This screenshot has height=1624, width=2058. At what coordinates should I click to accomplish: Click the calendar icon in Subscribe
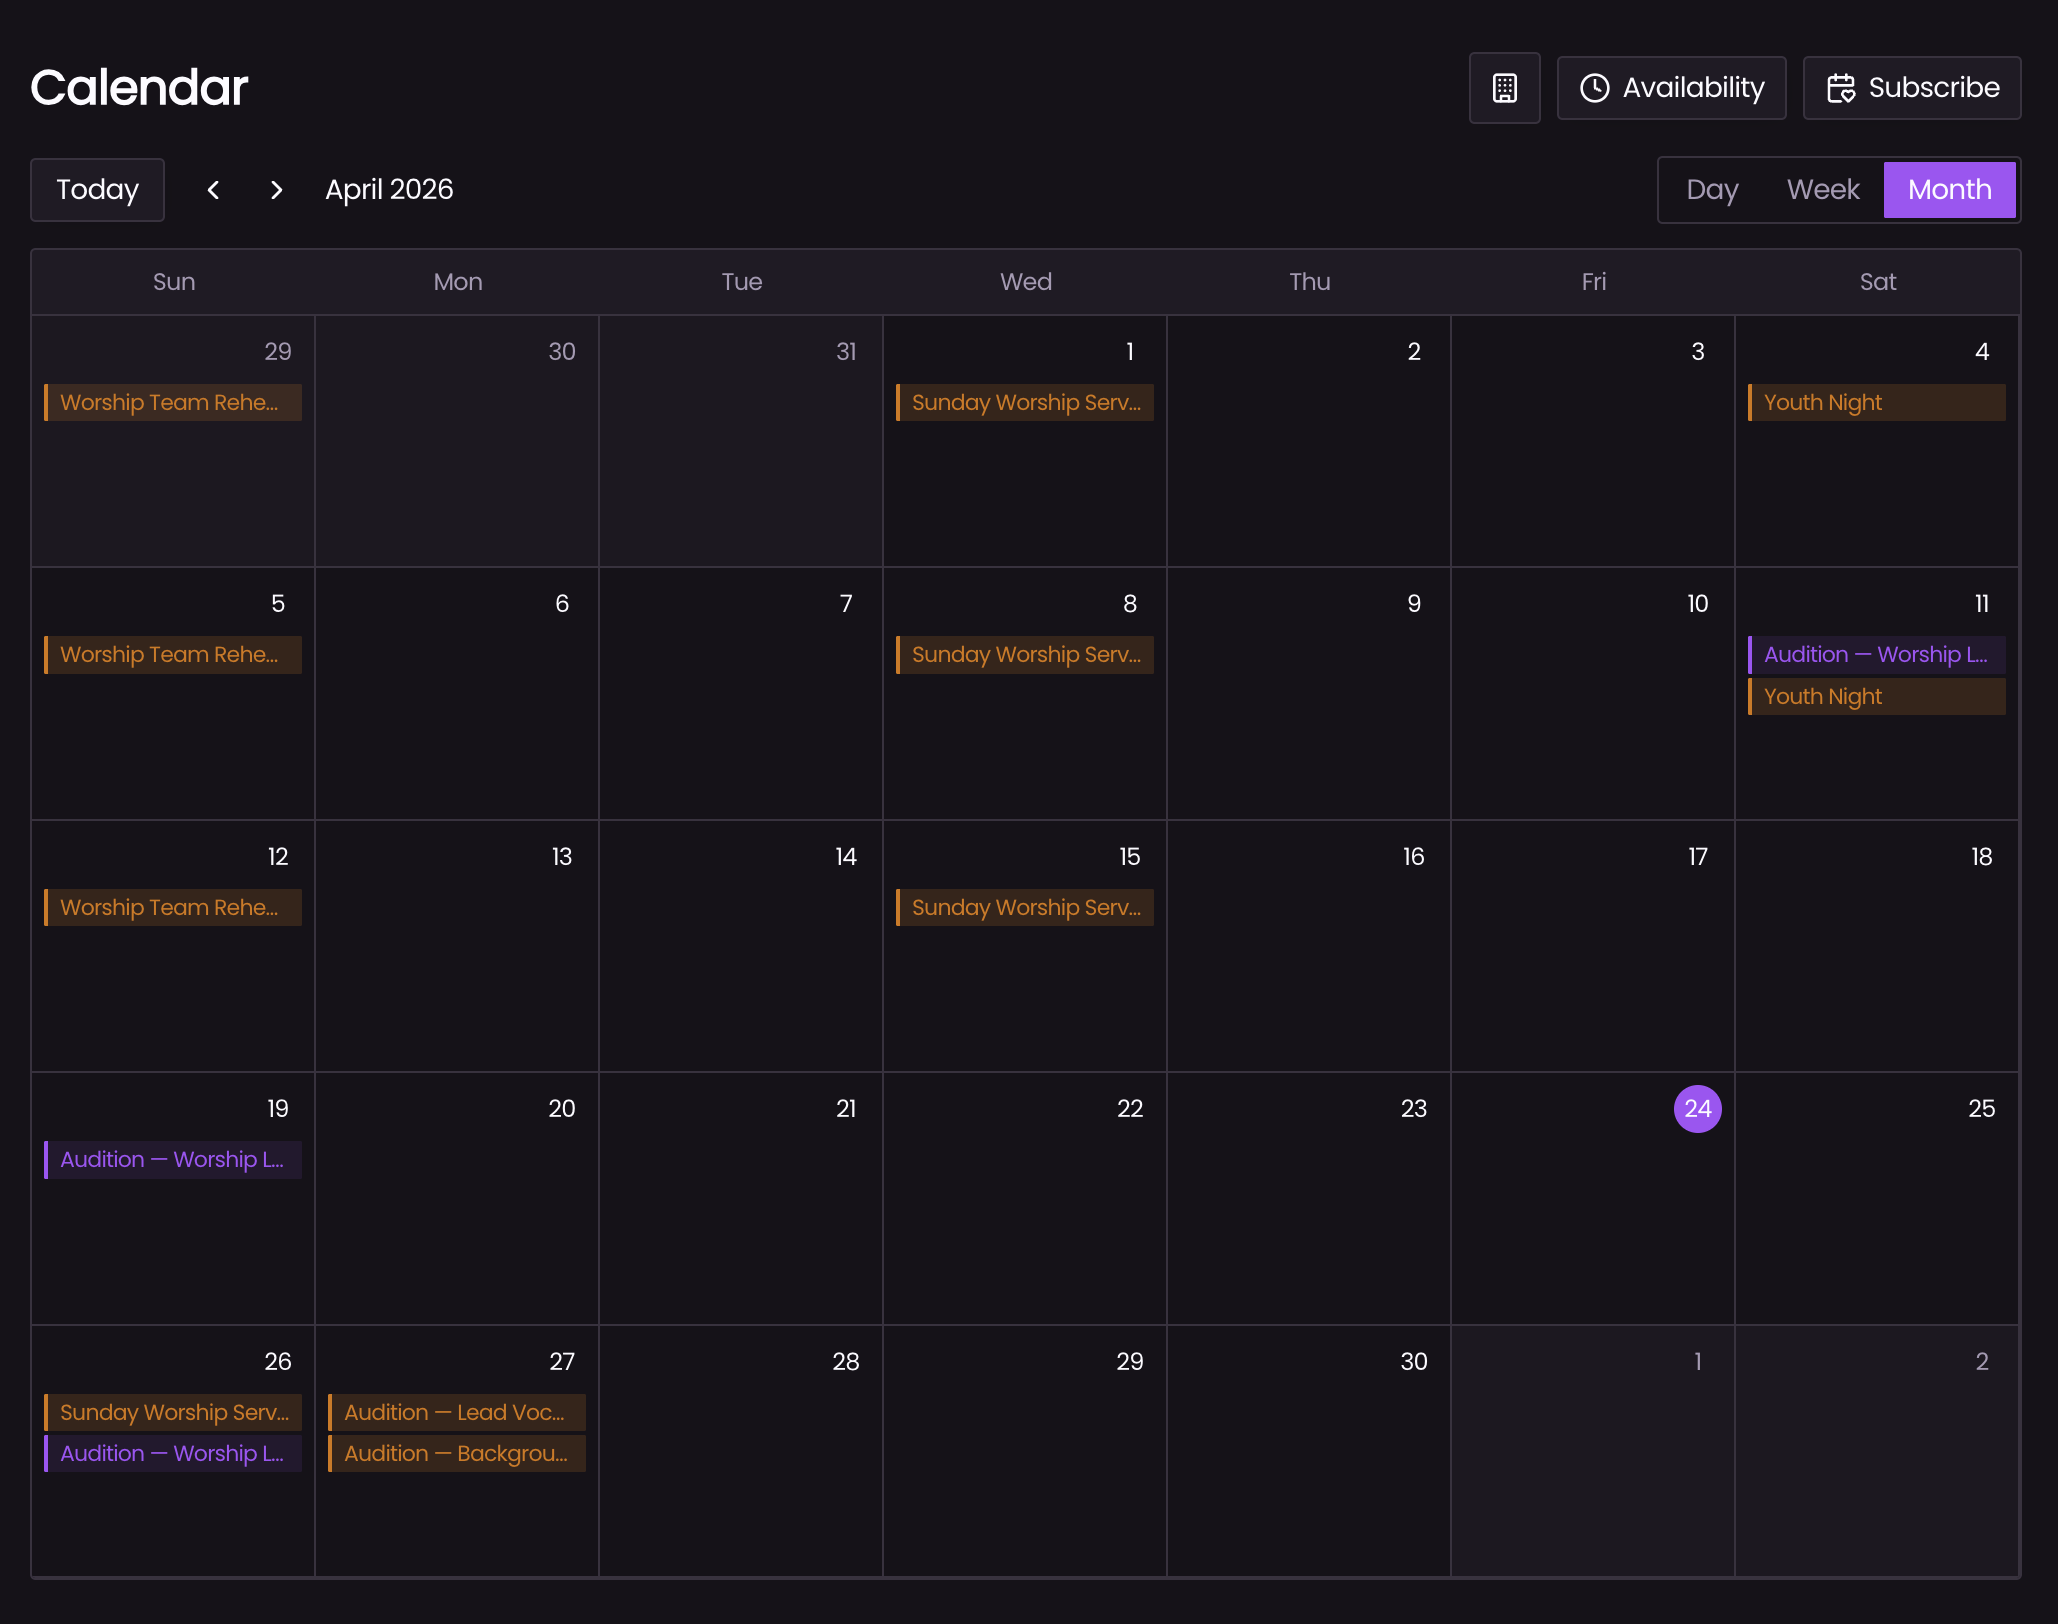point(1840,88)
